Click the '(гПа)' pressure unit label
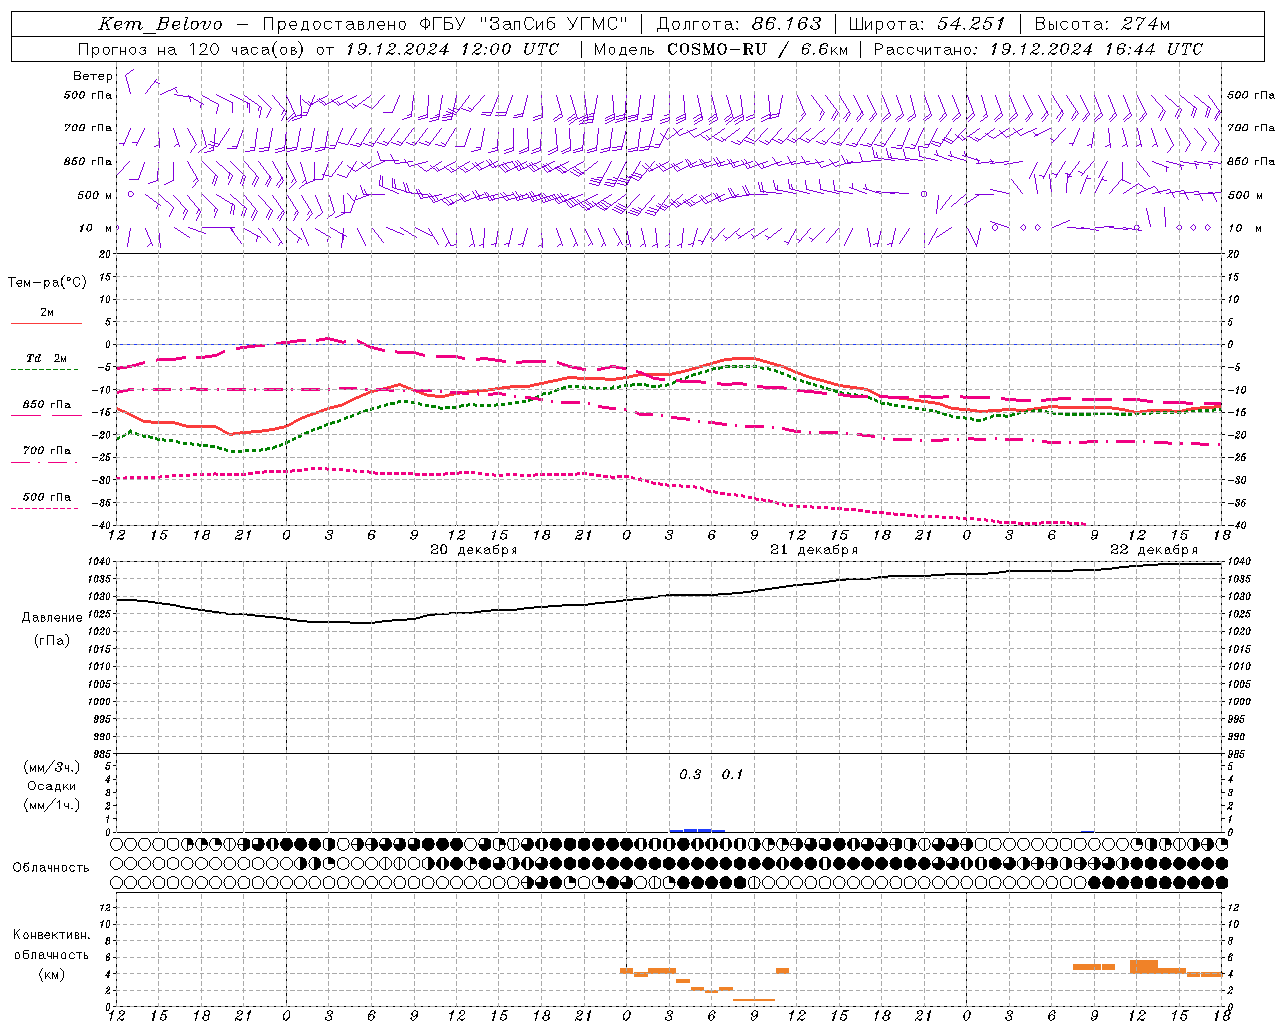The image size is (1280, 1024). click(x=52, y=641)
